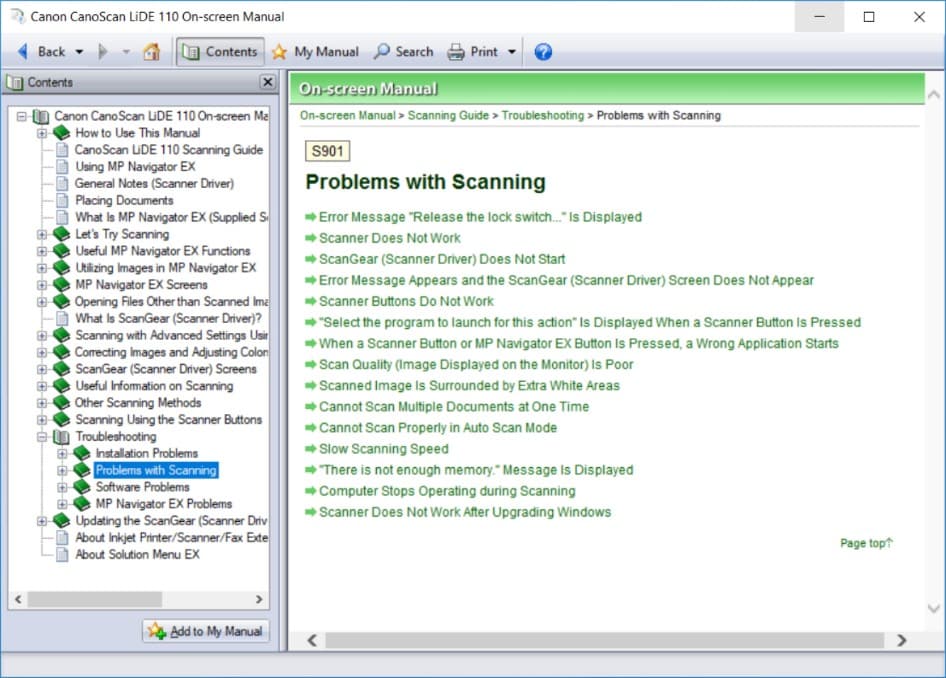Click the Add to My Manual button

206,631
